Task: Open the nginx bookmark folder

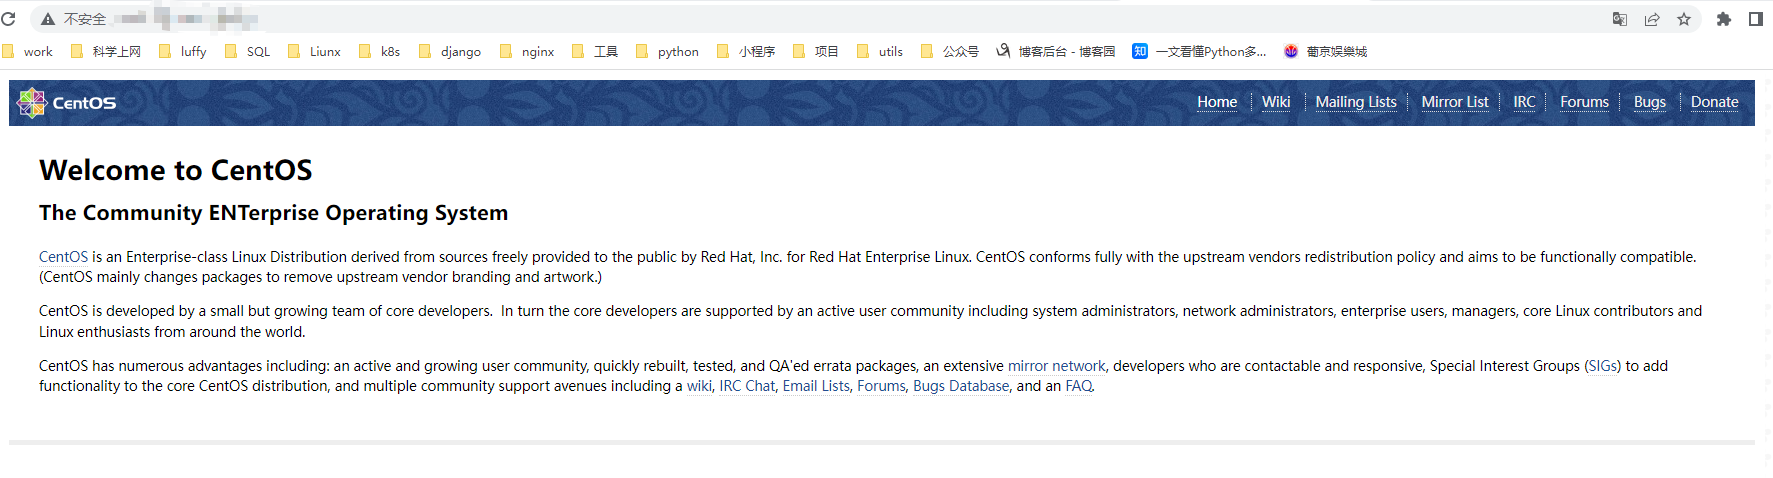Action: pyautogui.click(x=527, y=51)
